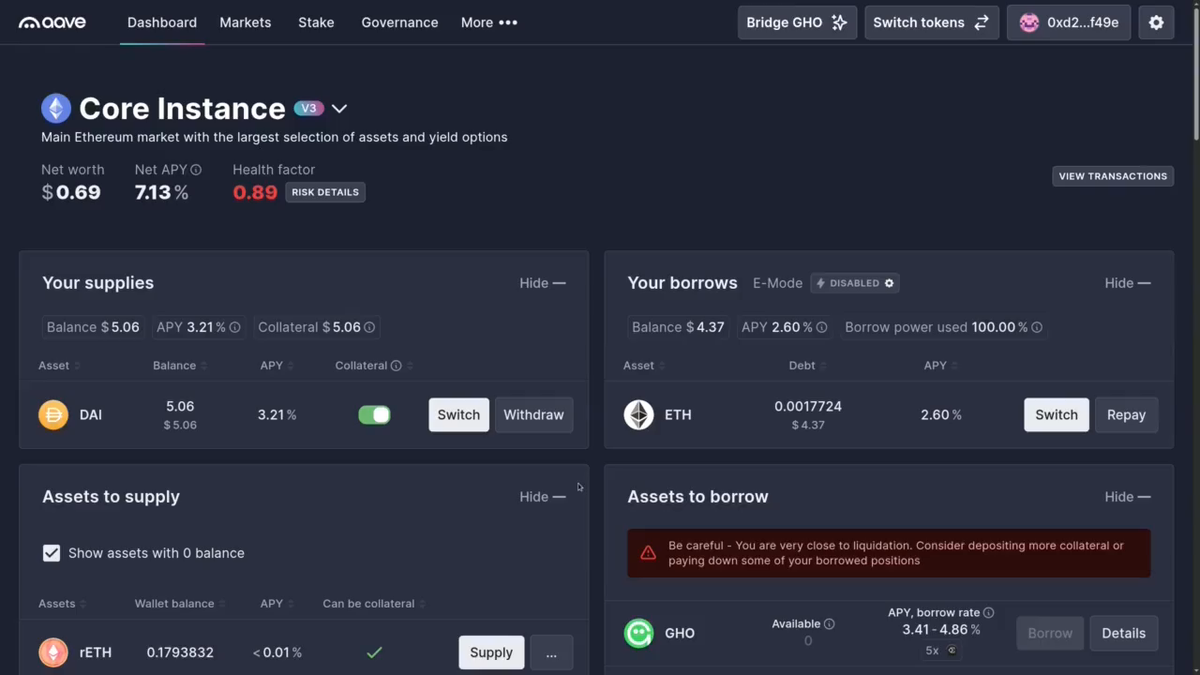Screen dimensions: 1200x675
Task: Sort borrows by APY column
Action: point(941,366)
